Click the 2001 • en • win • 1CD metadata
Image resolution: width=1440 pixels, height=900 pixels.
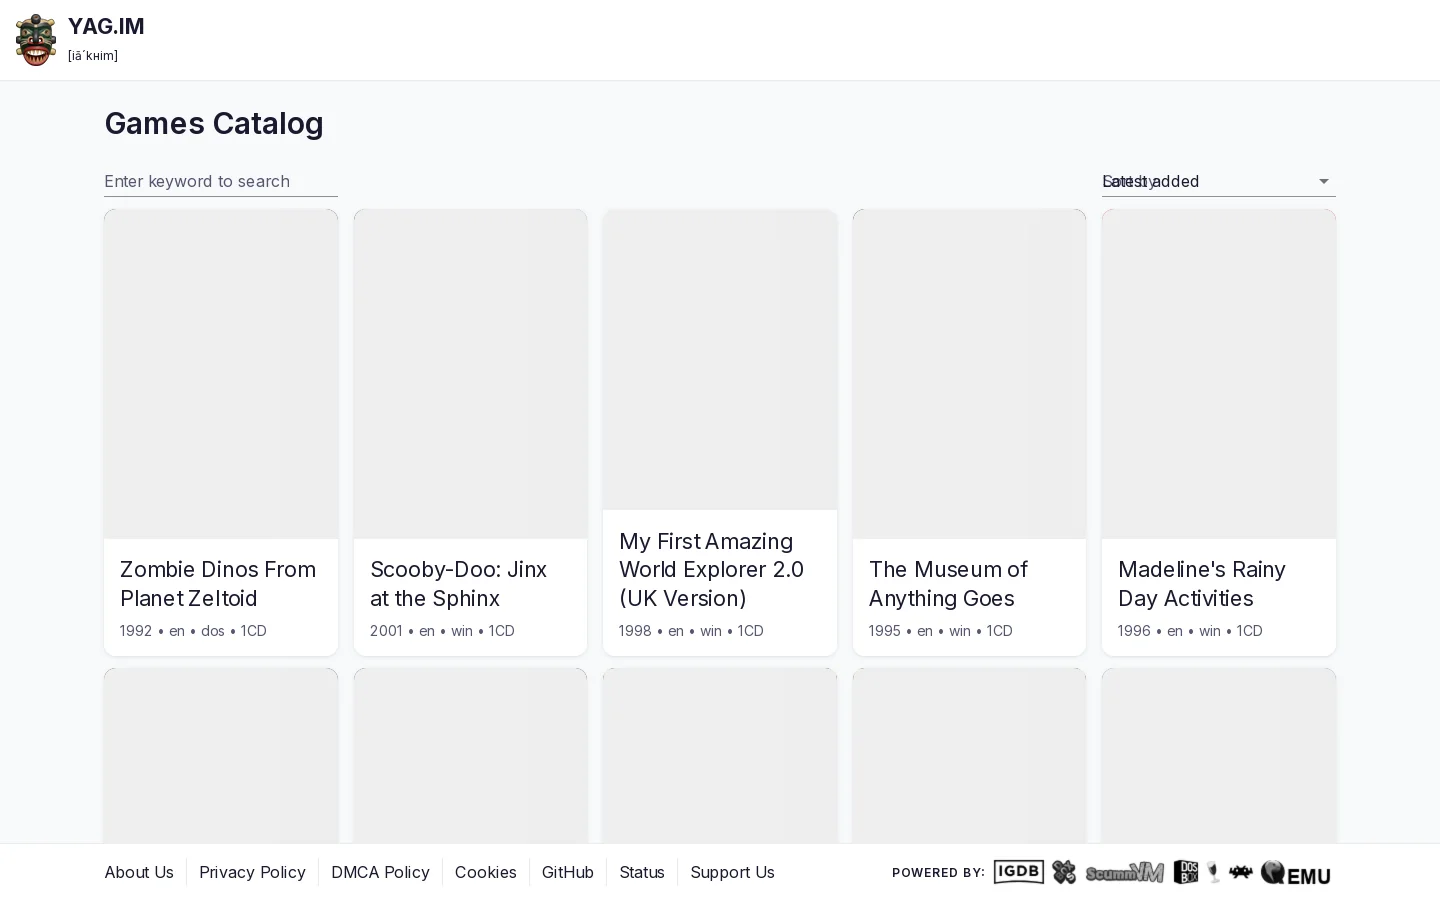point(442,631)
